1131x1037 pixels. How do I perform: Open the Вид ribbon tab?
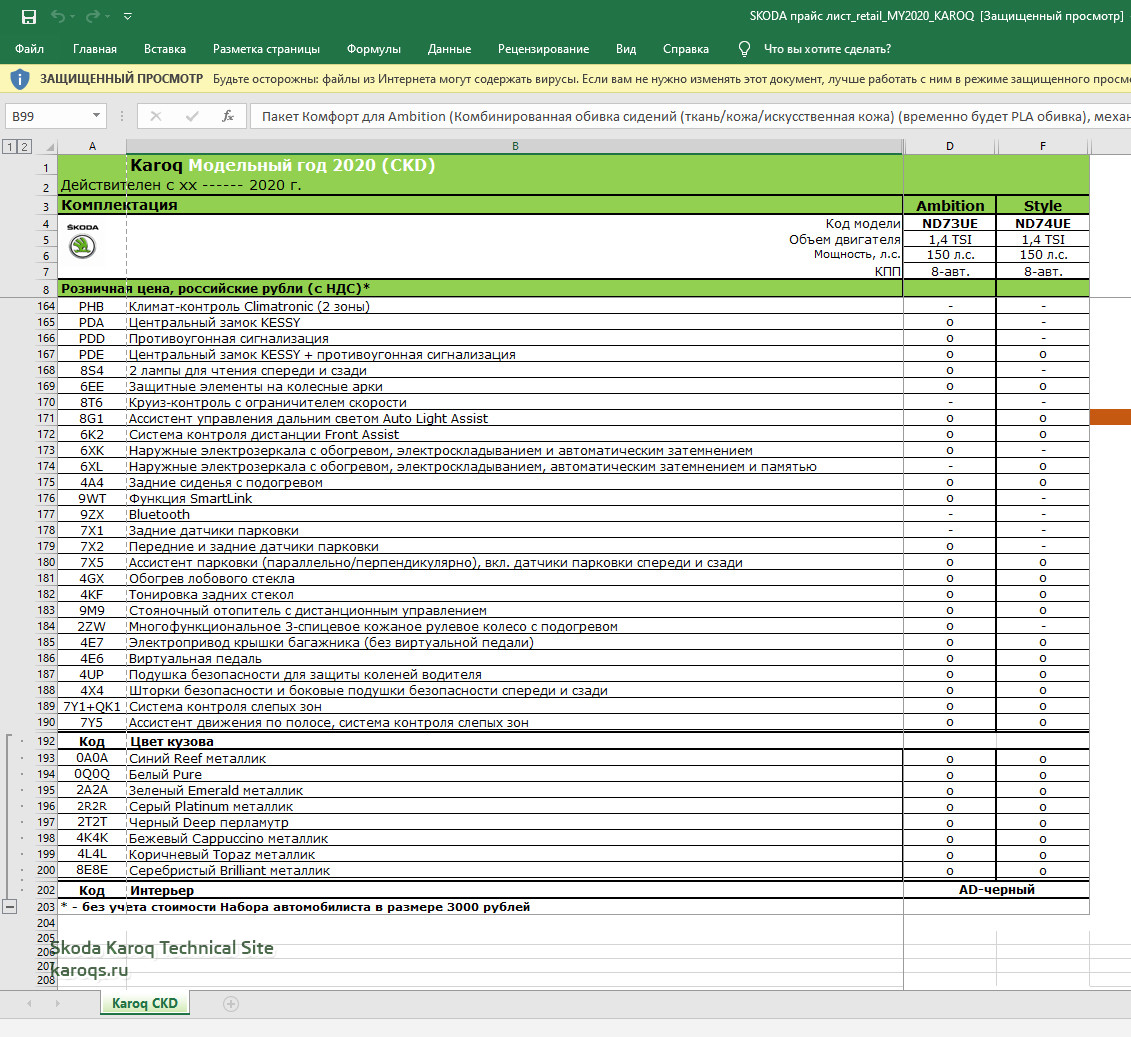[626, 49]
